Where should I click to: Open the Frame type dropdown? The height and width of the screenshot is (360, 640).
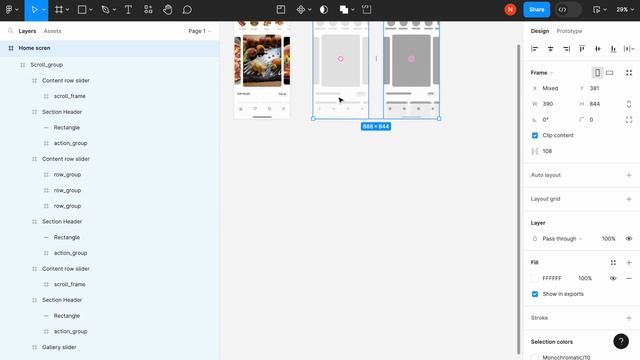[x=542, y=73]
